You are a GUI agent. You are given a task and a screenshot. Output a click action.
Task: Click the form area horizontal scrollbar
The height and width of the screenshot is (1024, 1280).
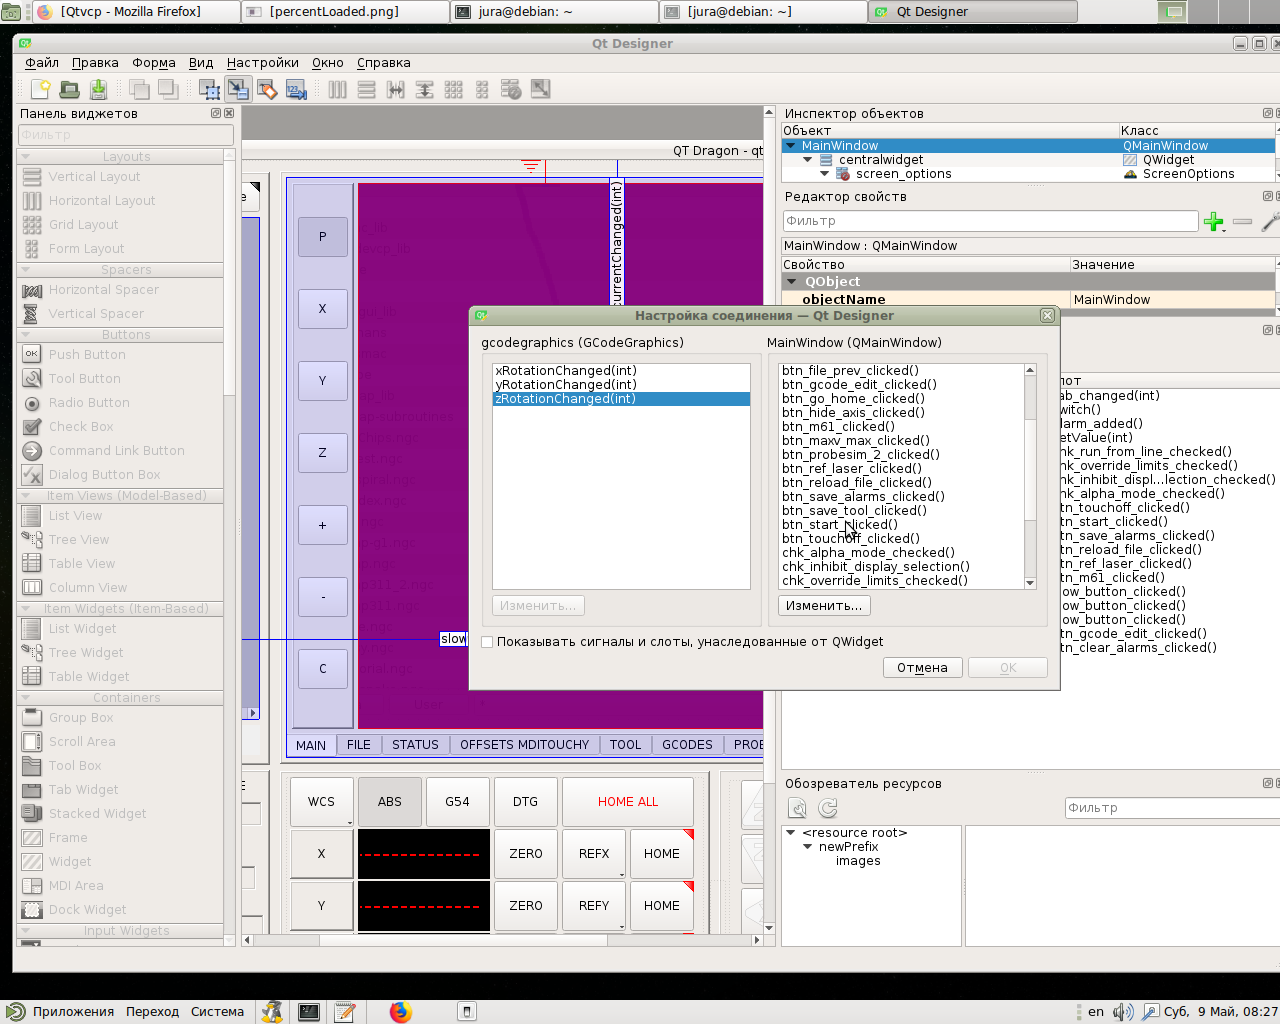(503, 940)
